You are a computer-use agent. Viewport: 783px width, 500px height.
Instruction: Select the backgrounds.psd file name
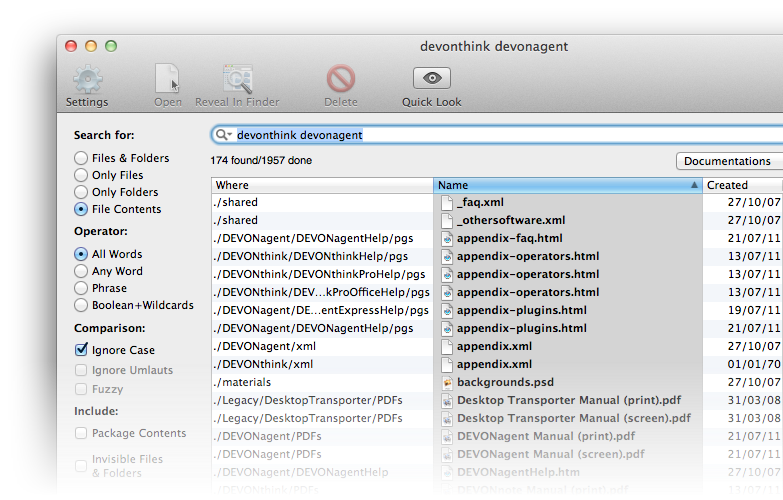tap(505, 382)
